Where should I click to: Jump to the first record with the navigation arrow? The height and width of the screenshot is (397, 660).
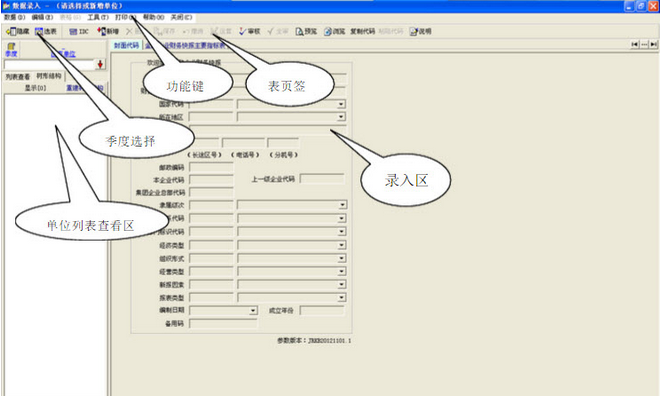click(x=635, y=44)
